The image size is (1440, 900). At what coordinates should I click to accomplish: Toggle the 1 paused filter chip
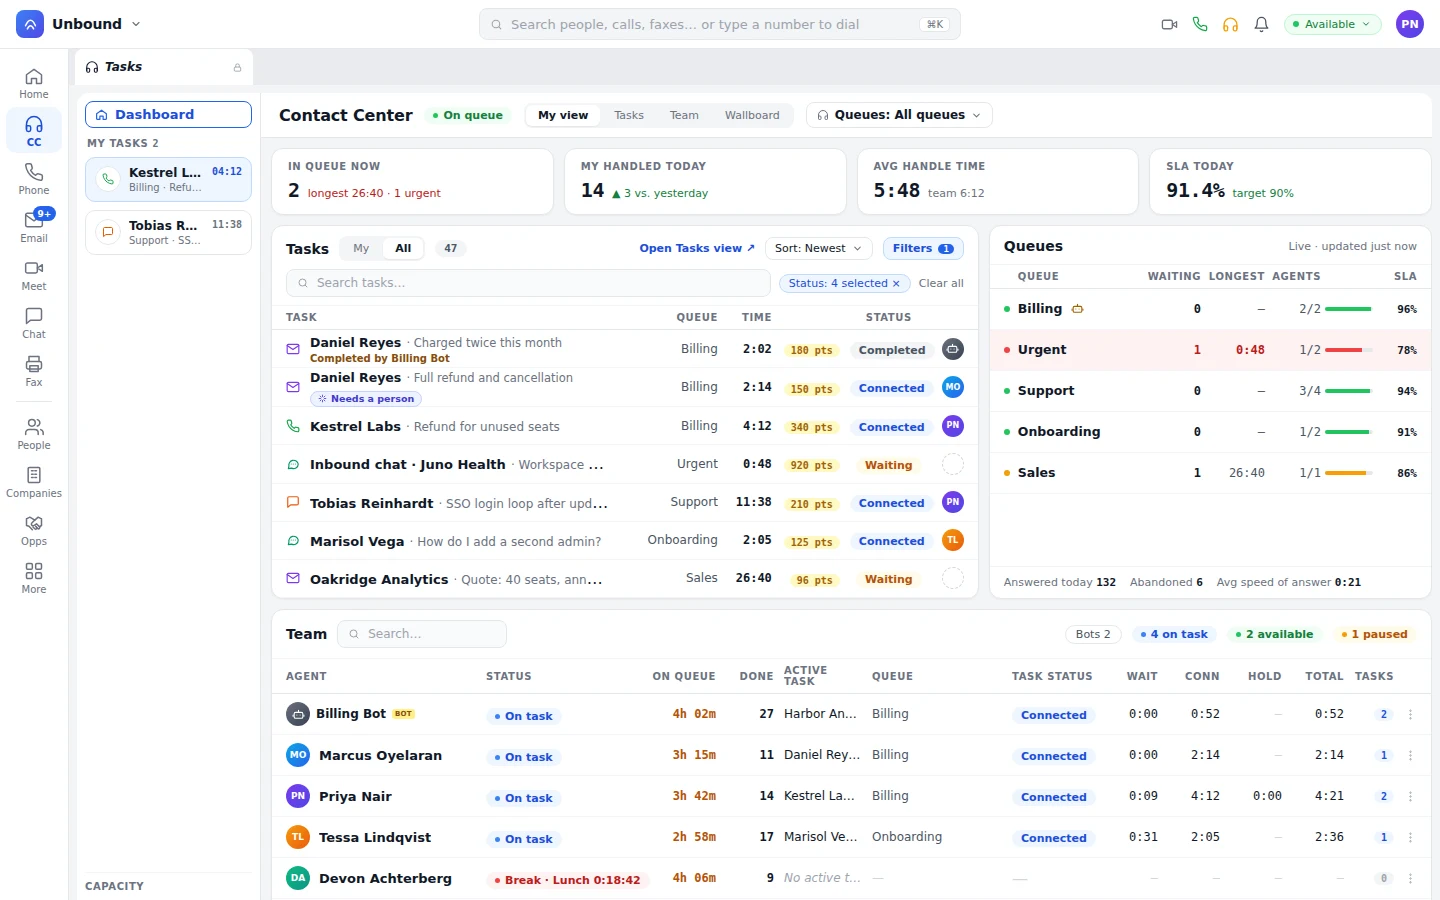(x=1374, y=634)
